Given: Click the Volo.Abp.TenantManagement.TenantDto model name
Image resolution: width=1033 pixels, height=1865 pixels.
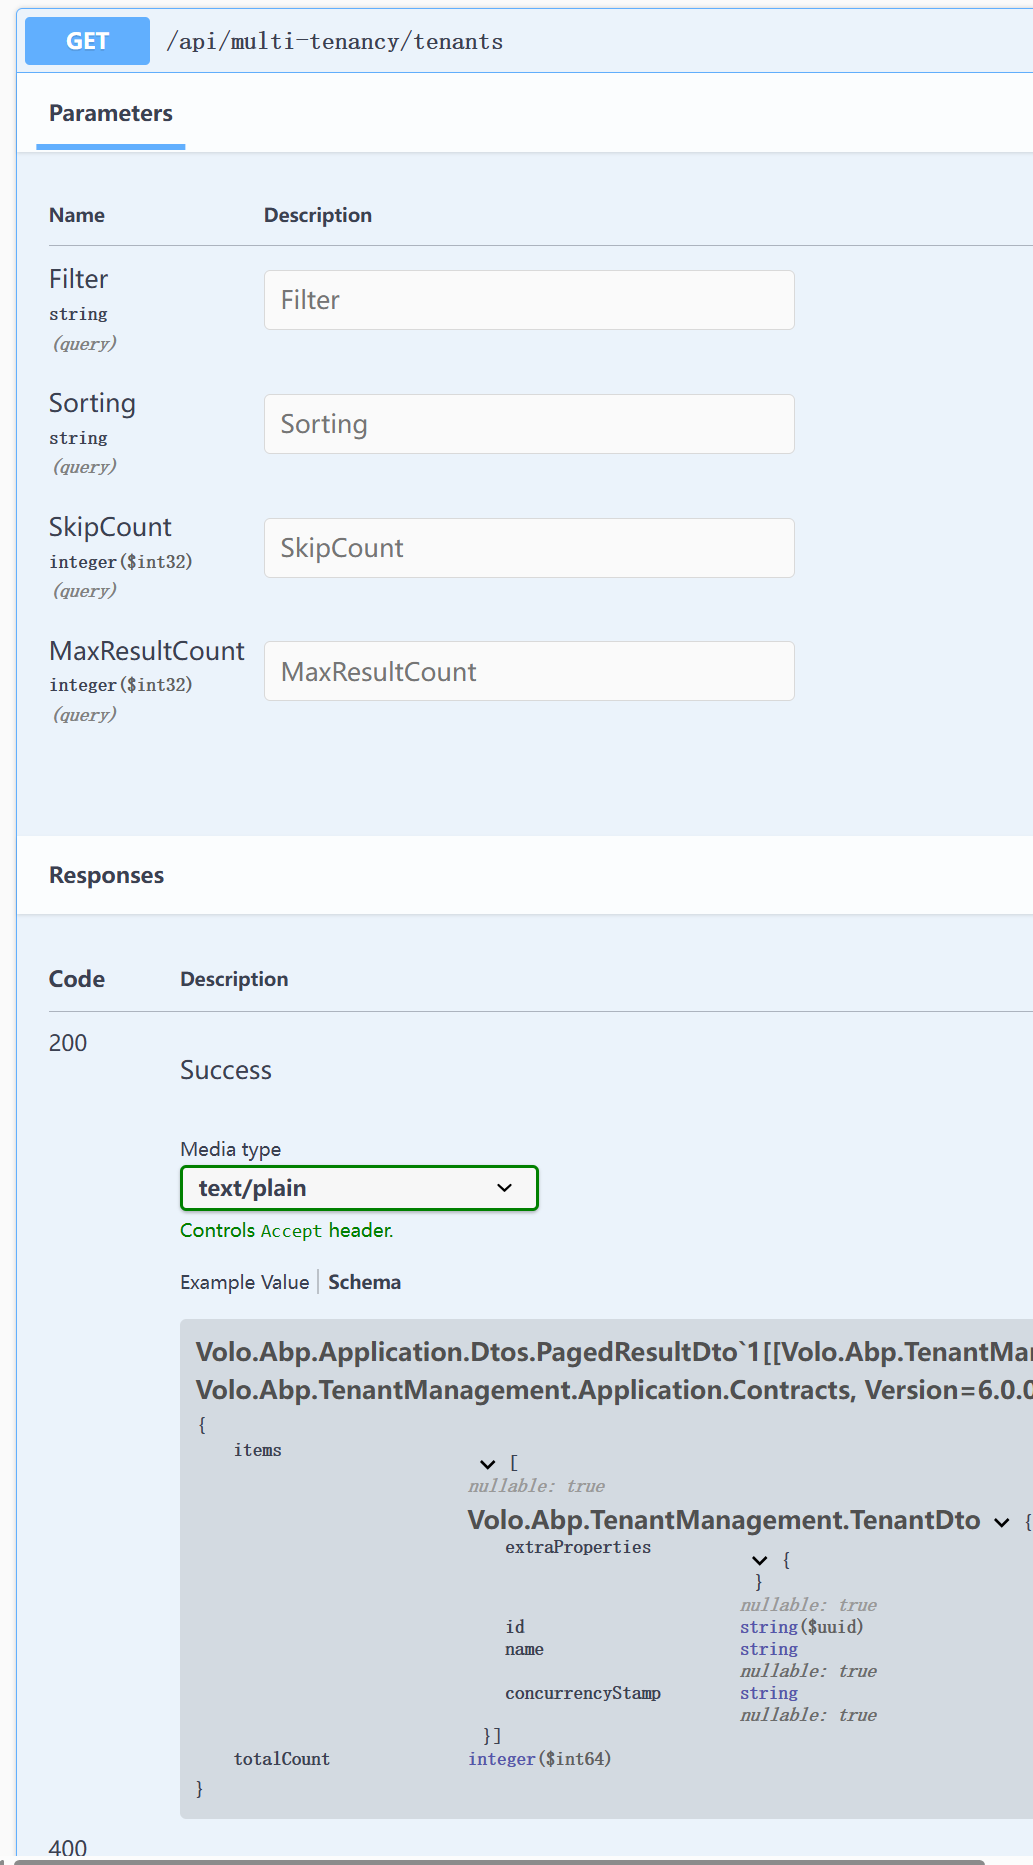Looking at the screenshot, I should (x=723, y=1520).
